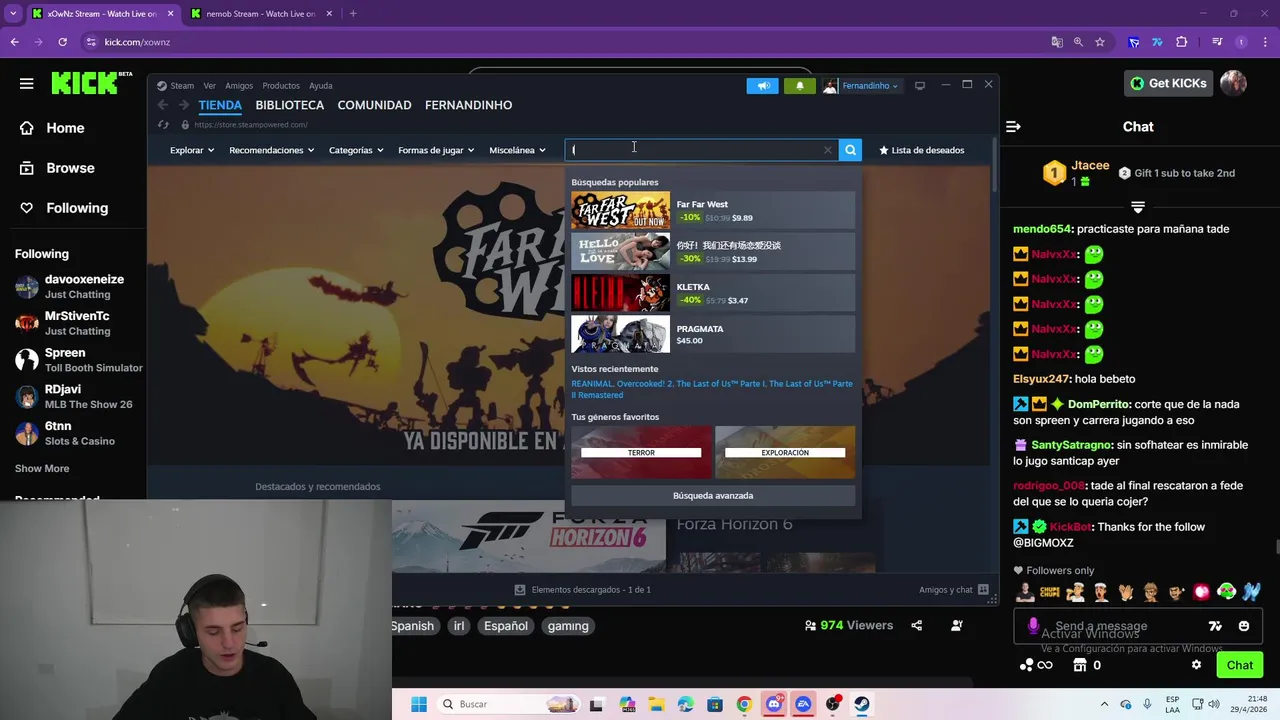Select the TERROR genre tile
1280x720 pixels.
click(x=641, y=452)
